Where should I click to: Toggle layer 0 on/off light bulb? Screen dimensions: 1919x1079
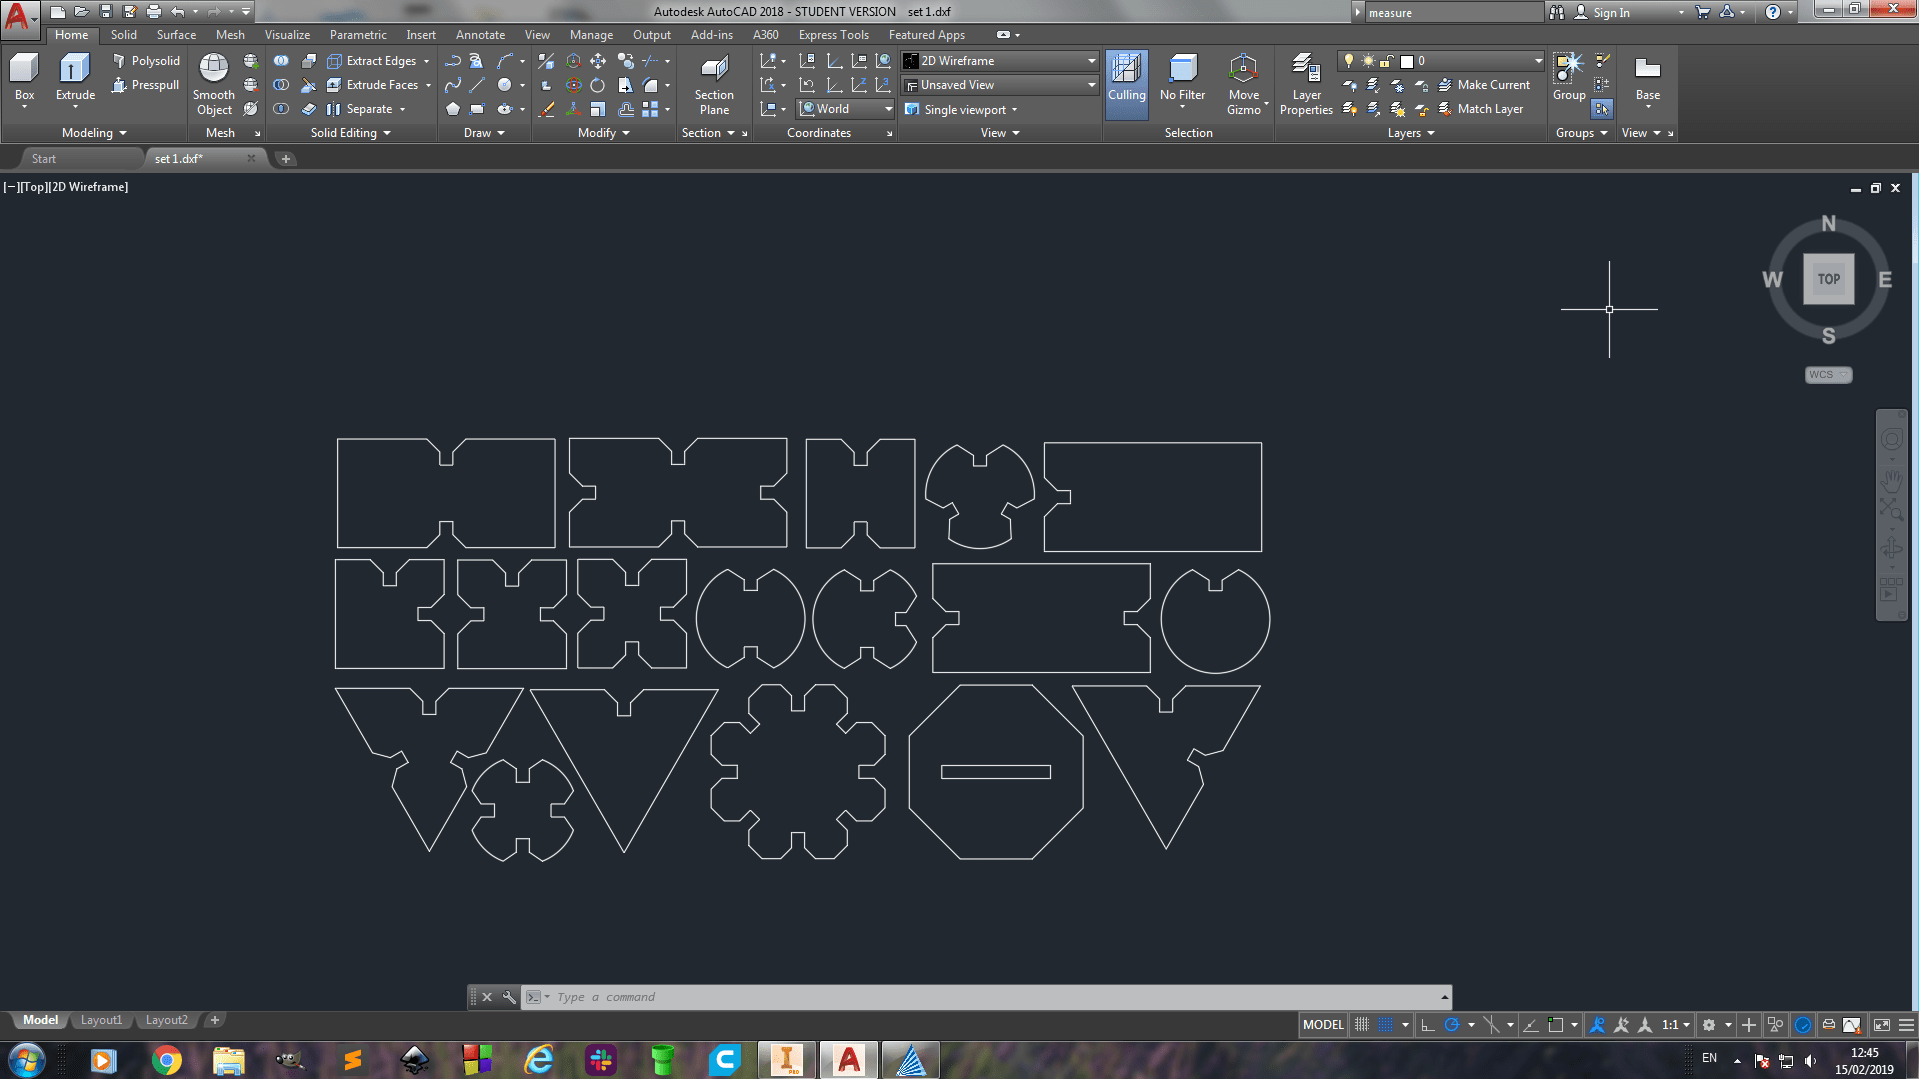point(1349,61)
